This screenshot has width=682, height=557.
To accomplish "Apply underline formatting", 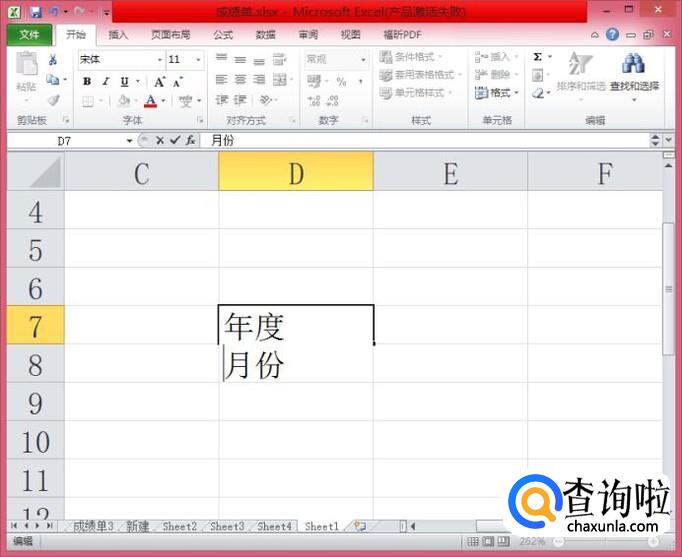I will [124, 81].
